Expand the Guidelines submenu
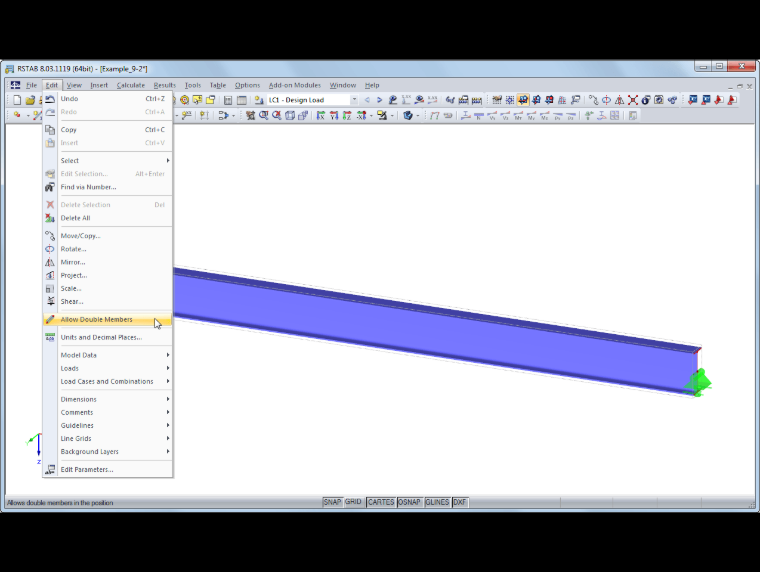The height and width of the screenshot is (572, 760). 108,426
